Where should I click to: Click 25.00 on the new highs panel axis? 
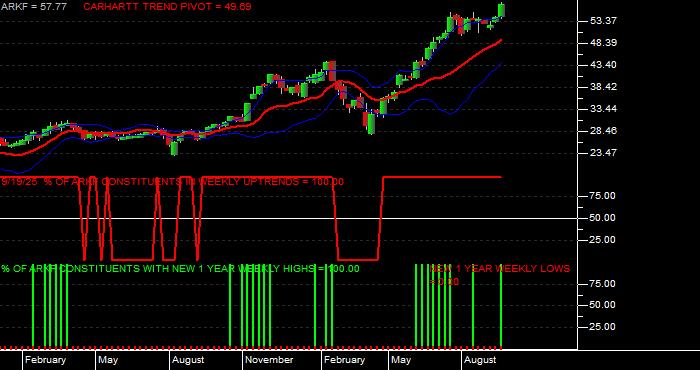pos(603,327)
